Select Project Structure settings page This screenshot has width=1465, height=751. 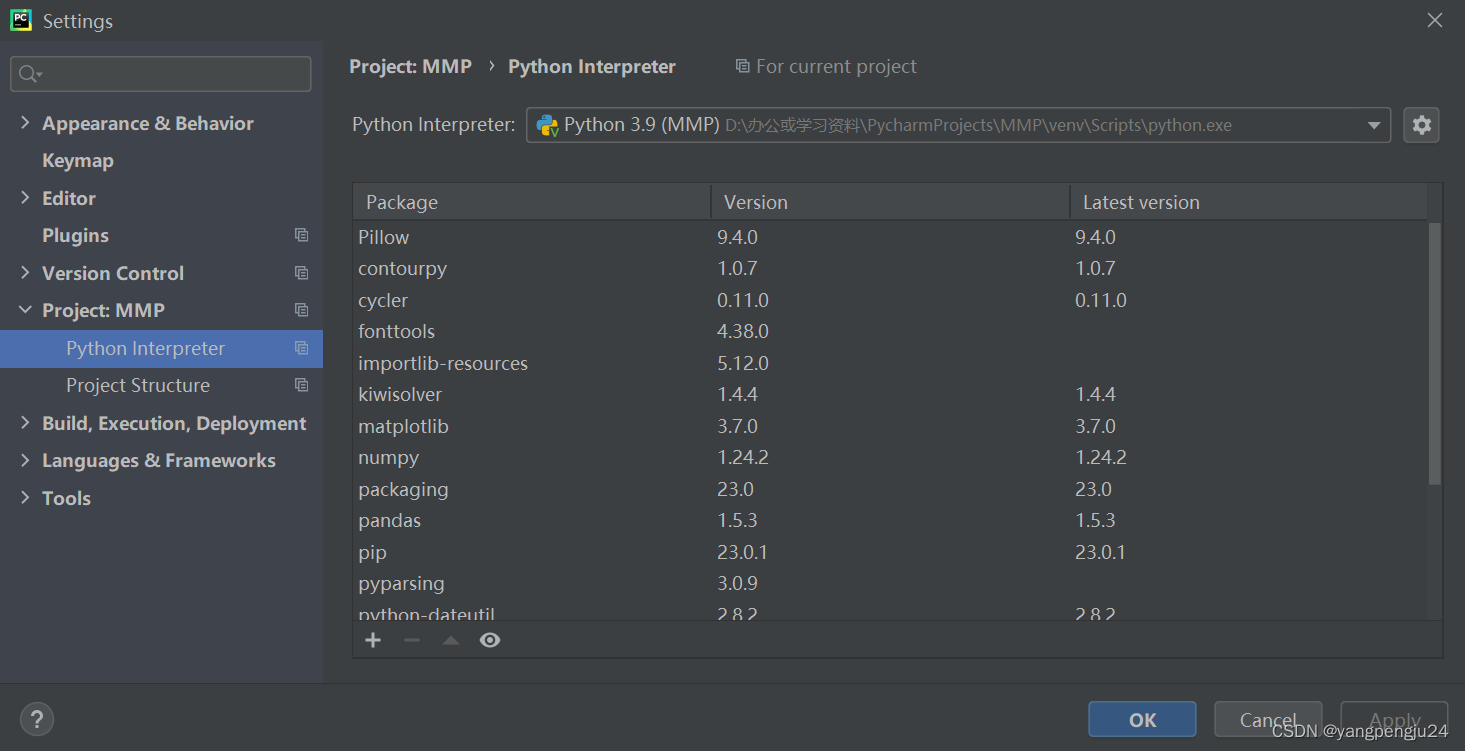[138, 385]
